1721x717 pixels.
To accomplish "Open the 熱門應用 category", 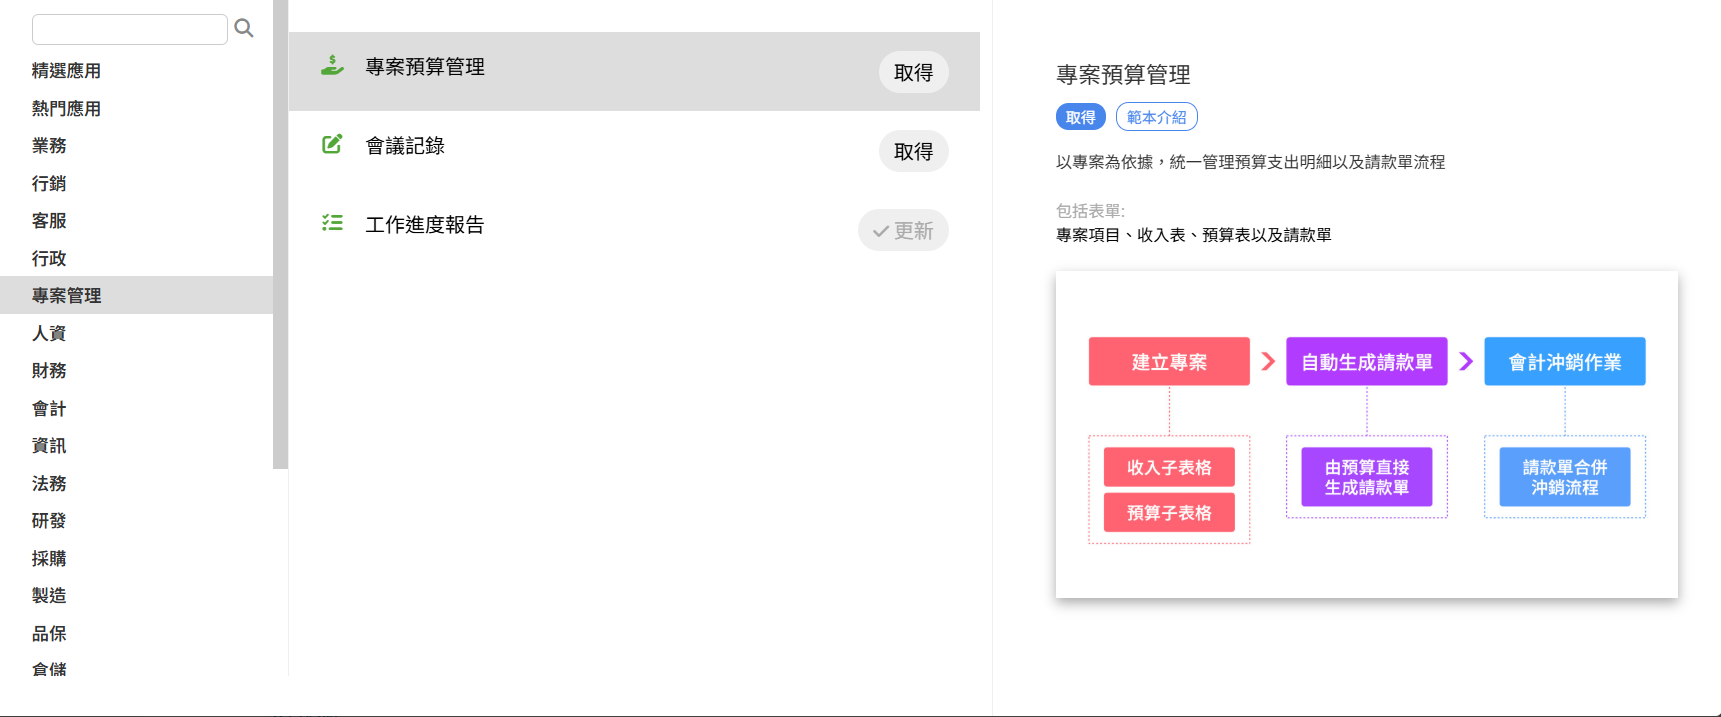I will pos(66,108).
